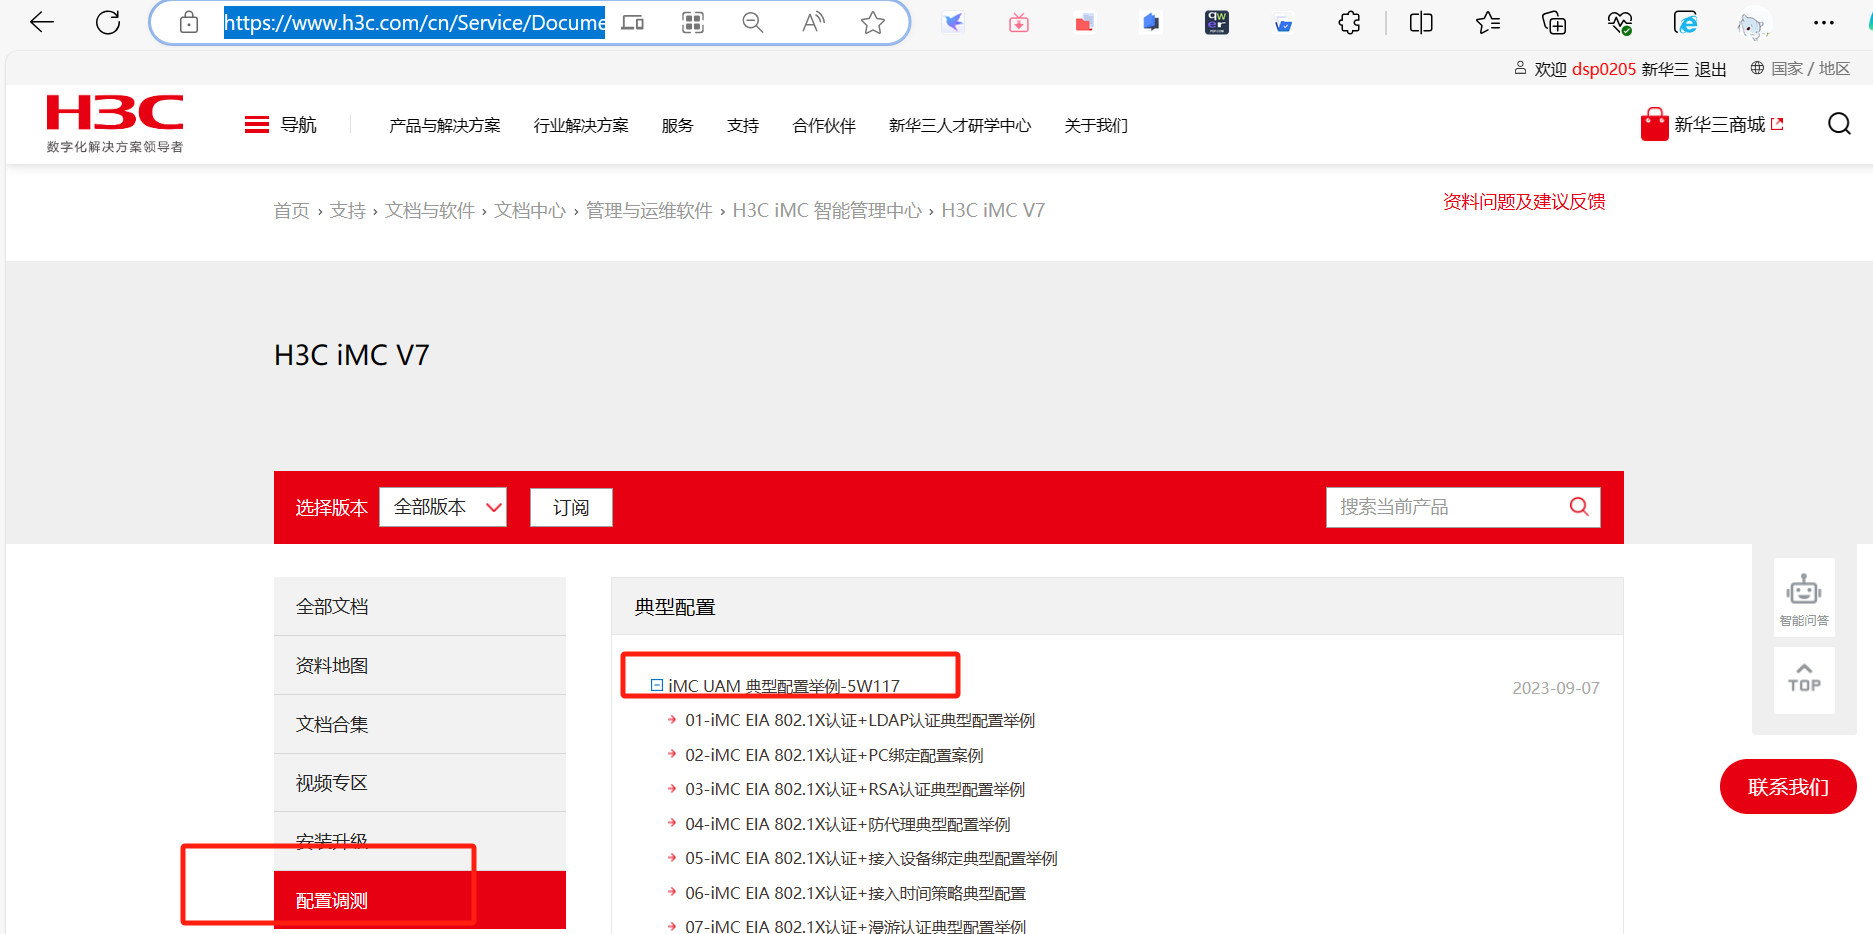
Task: Open the 智能问答 robot assistant
Action: click(x=1804, y=598)
